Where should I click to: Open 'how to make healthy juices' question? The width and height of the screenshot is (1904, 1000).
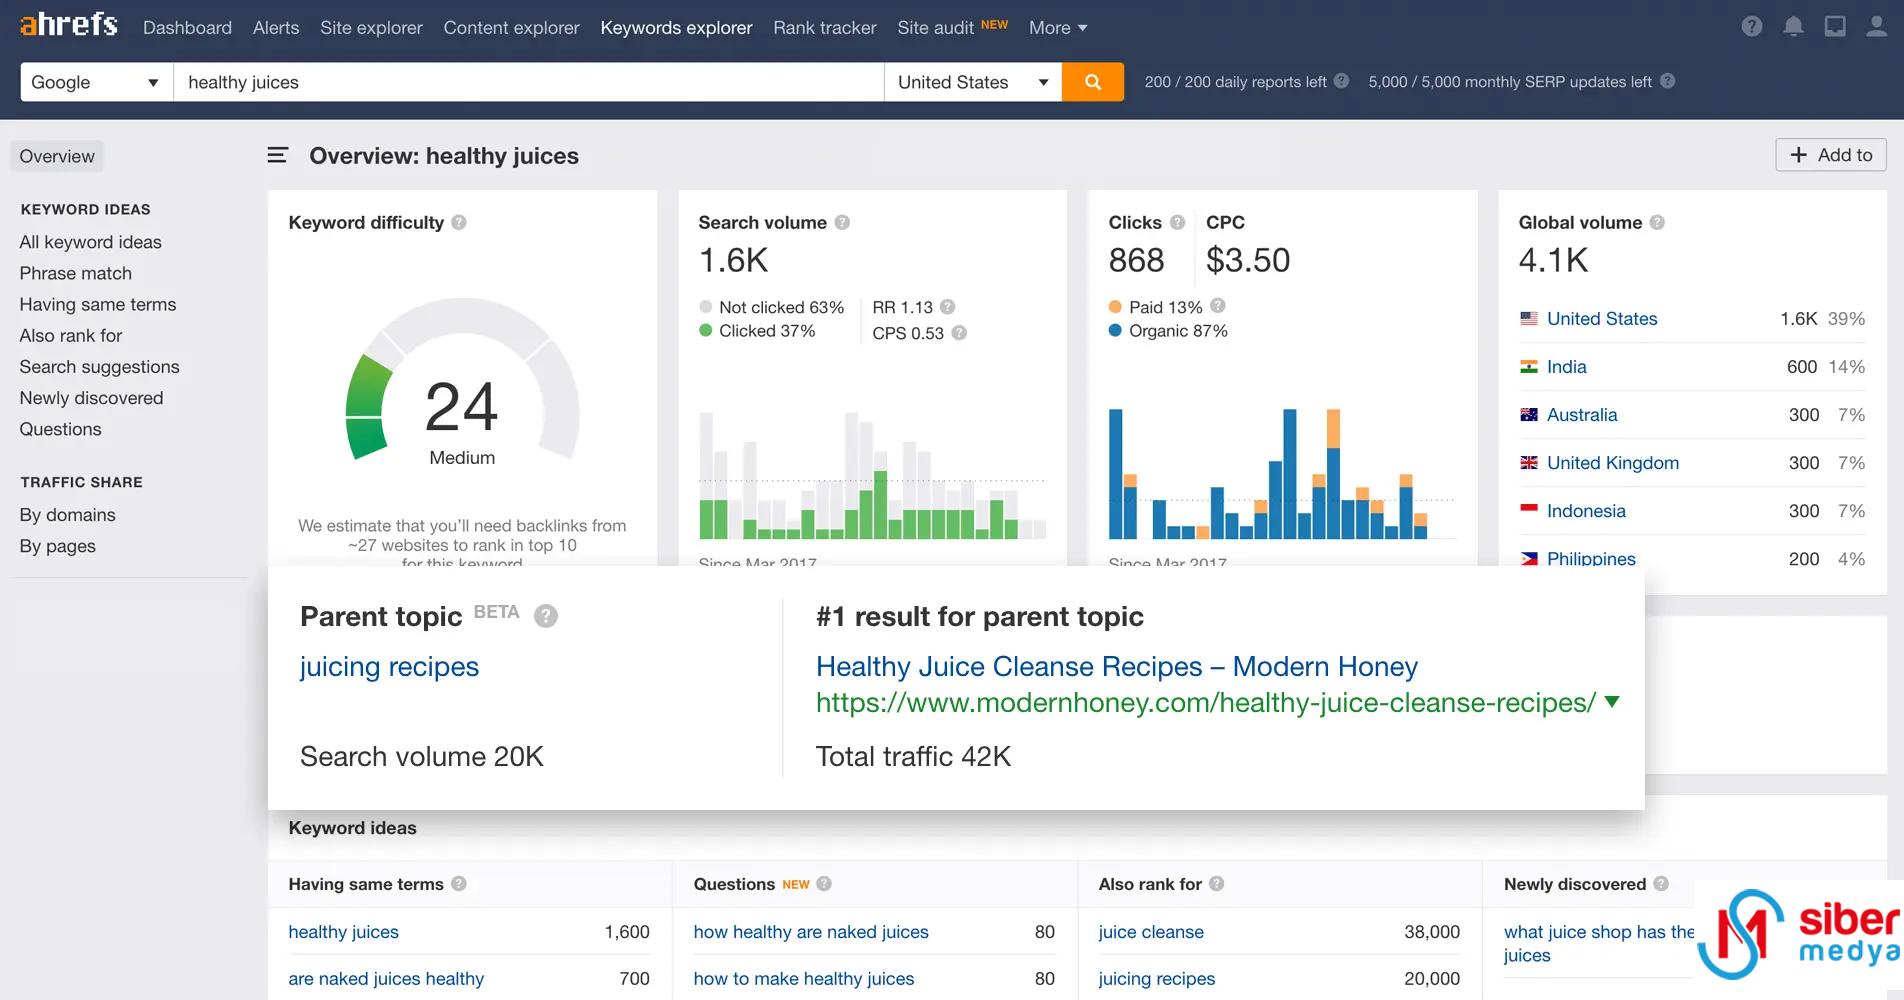coord(804,979)
